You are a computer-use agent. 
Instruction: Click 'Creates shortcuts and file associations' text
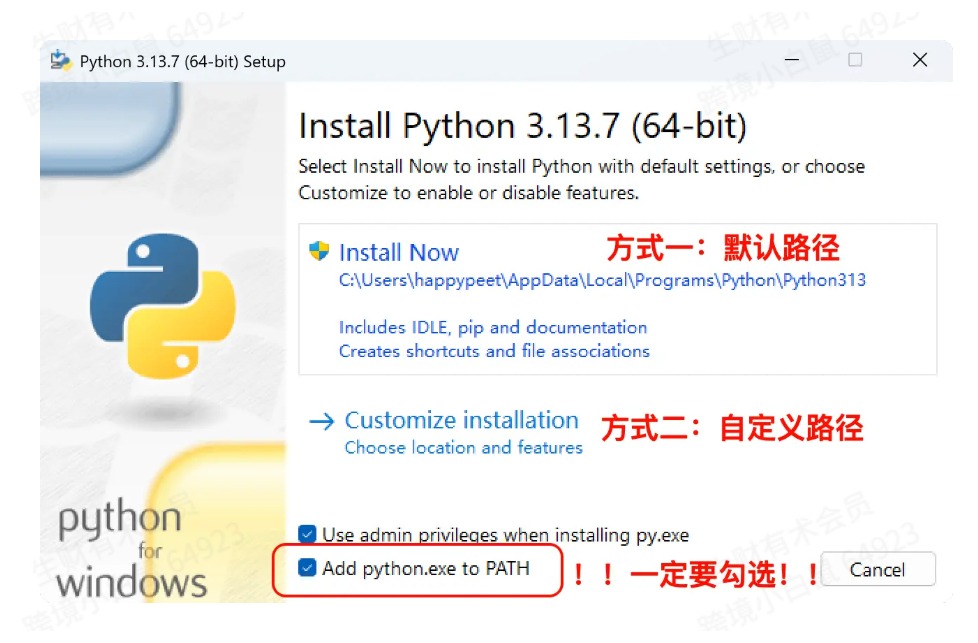pyautogui.click(x=494, y=351)
